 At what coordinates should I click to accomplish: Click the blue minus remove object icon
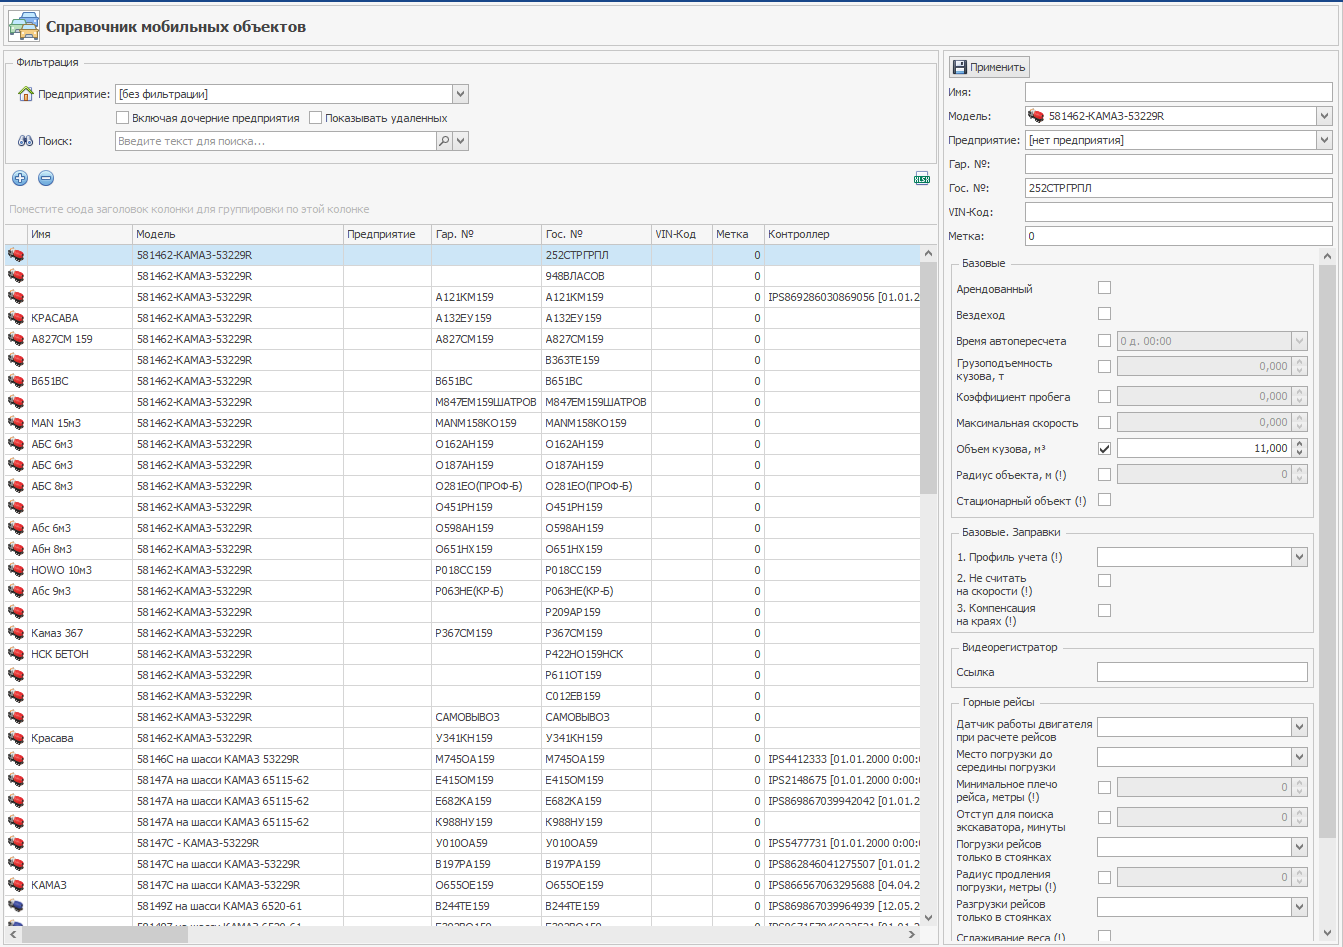pos(46,179)
